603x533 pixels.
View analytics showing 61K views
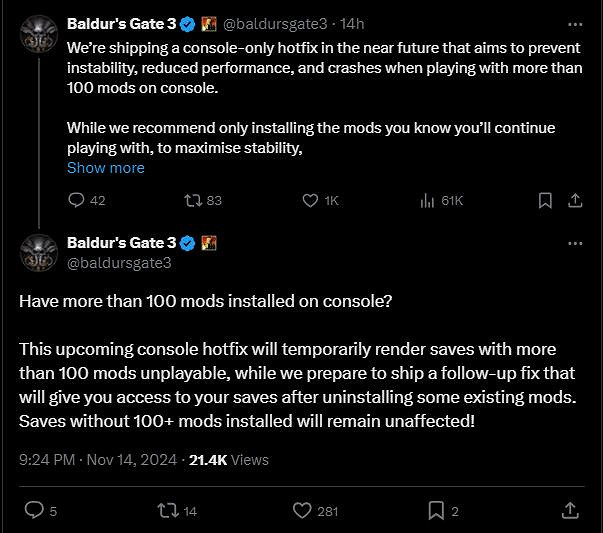click(x=428, y=200)
